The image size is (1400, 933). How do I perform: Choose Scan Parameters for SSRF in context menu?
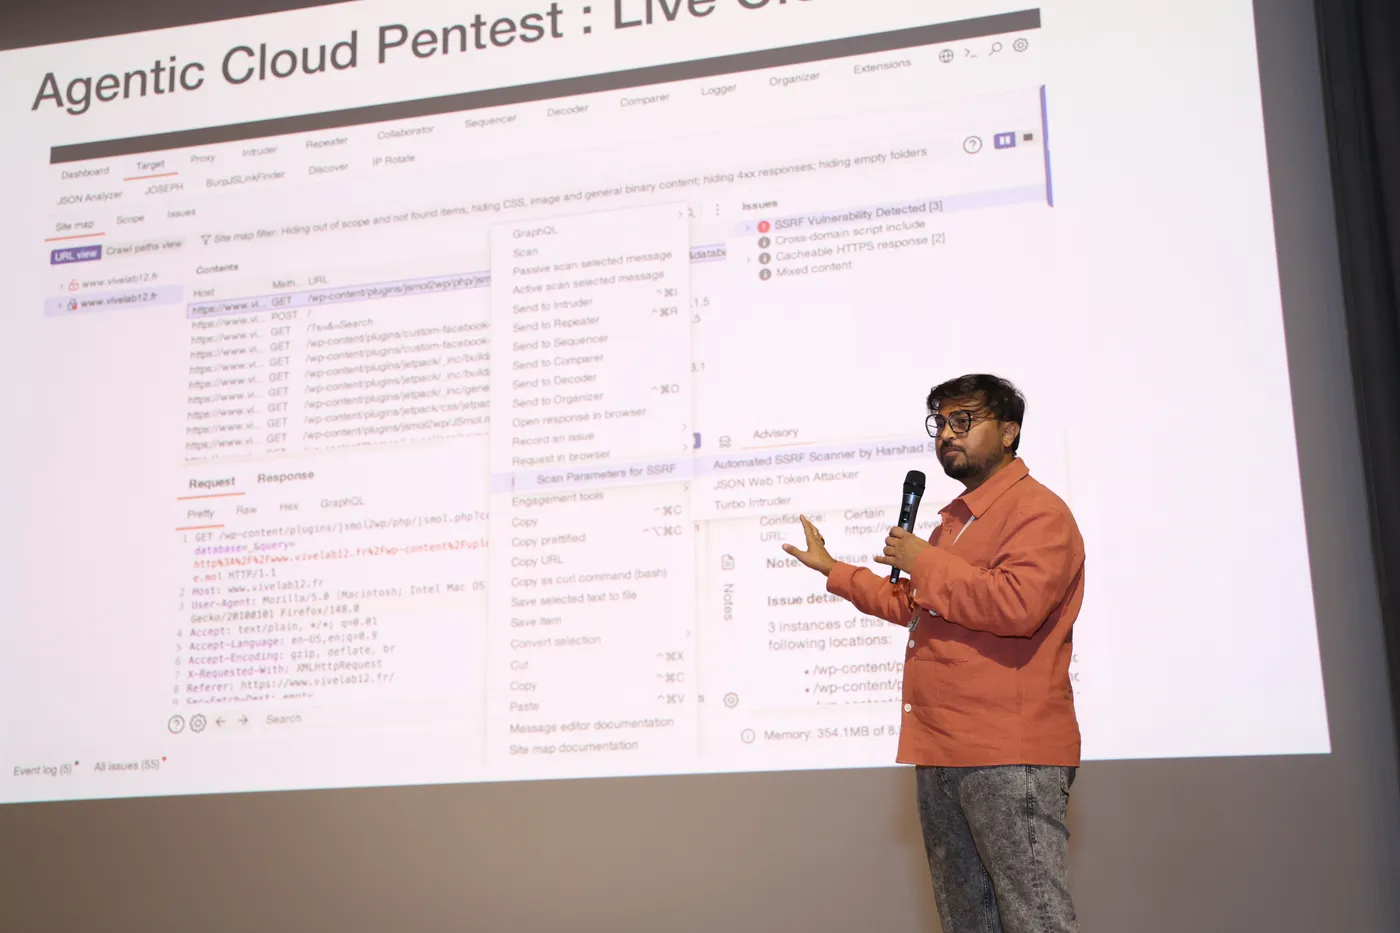pos(606,473)
